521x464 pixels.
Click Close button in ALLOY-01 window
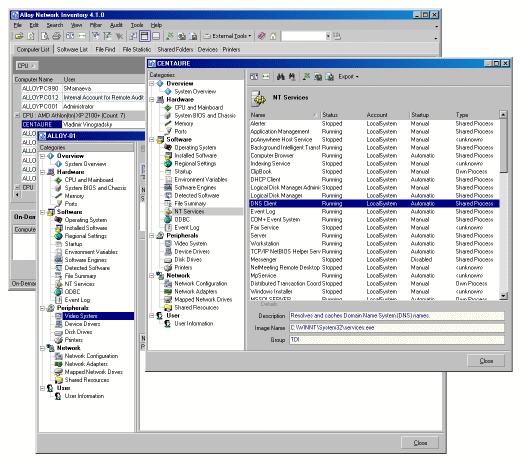pos(420,443)
